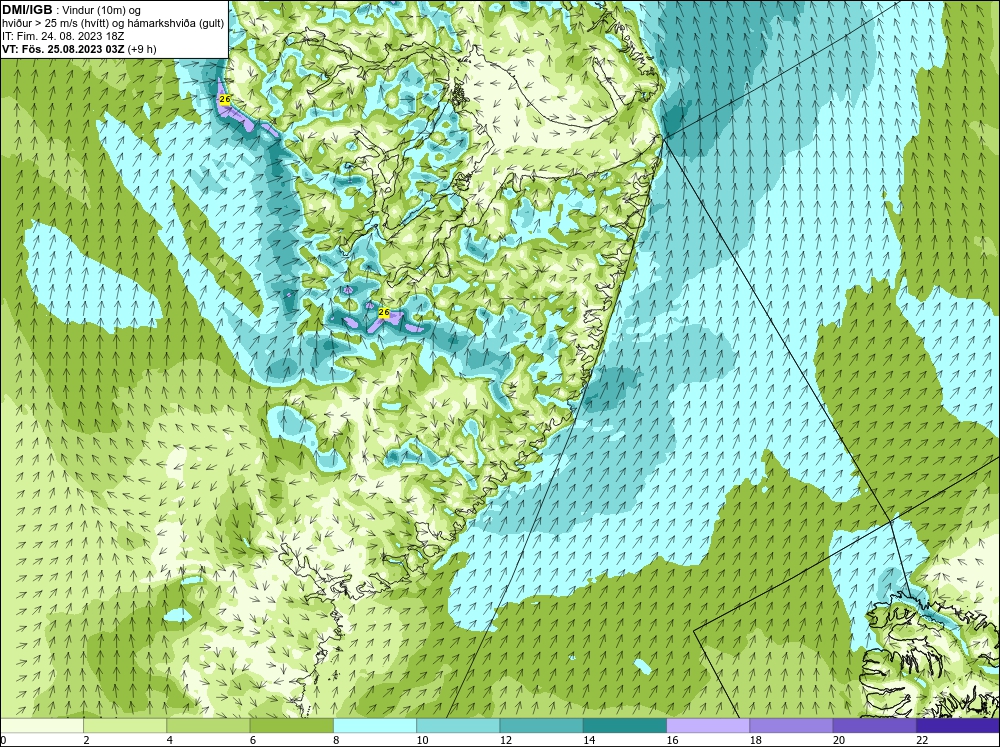
Task: Click the 8-10 m/s light cyan swatch
Action: click(x=375, y=726)
